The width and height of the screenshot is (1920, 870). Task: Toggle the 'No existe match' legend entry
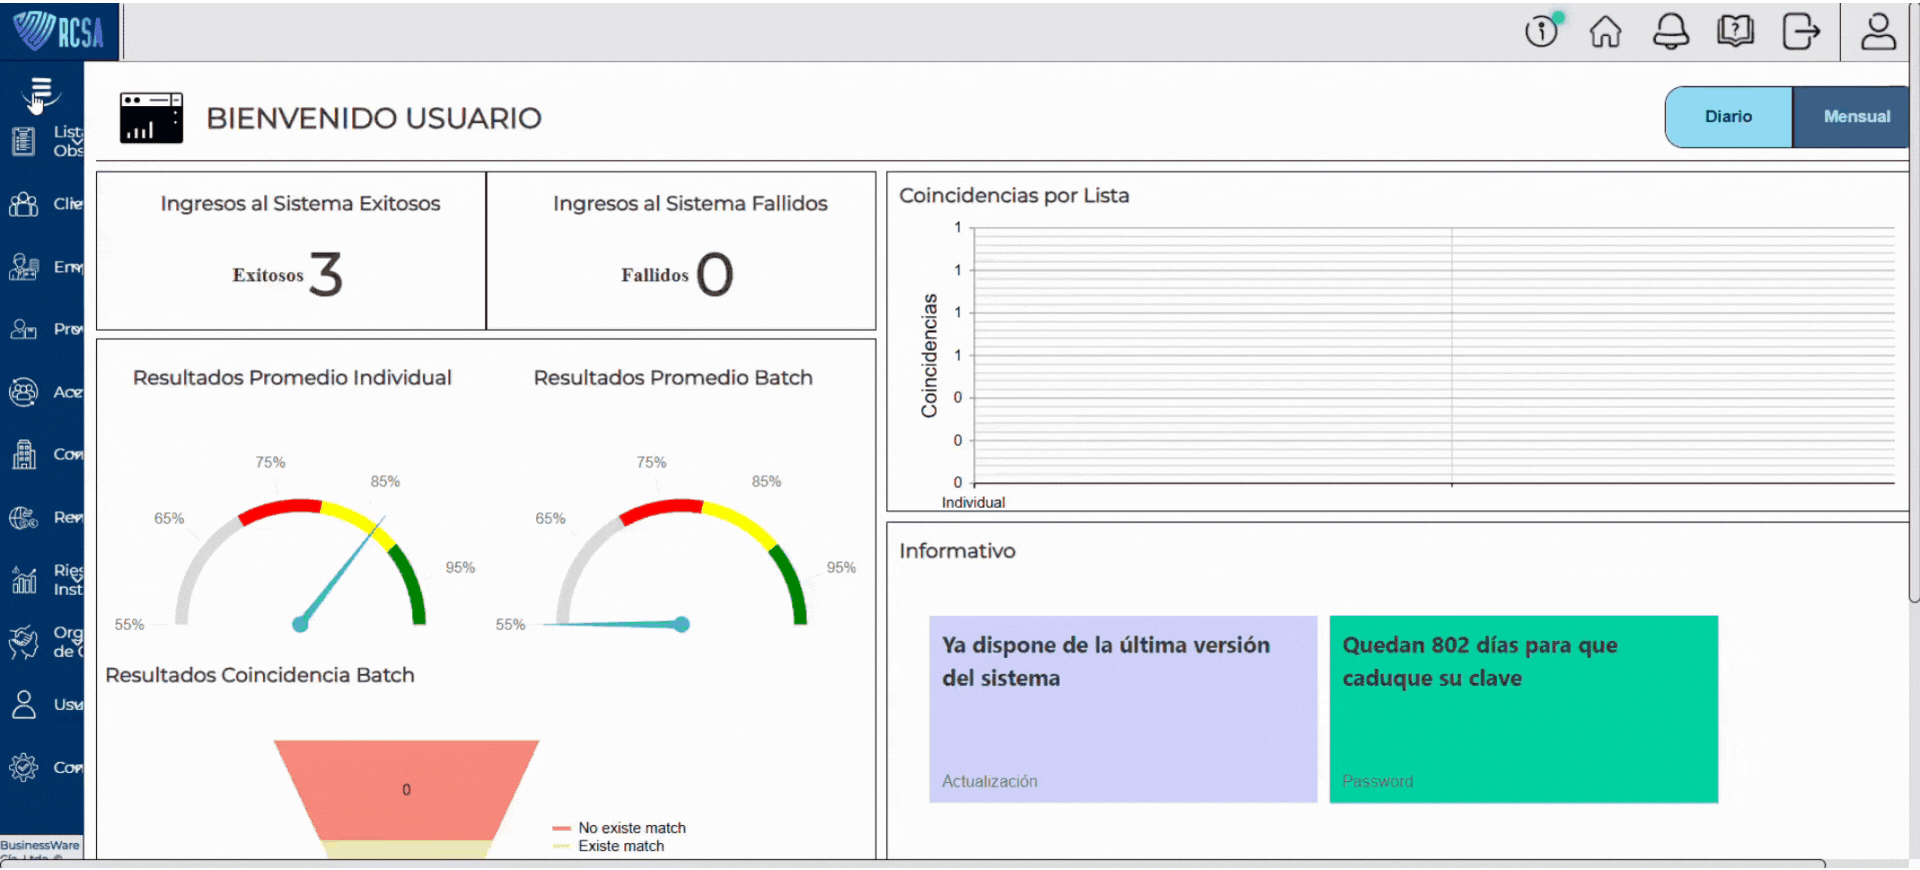pos(631,828)
